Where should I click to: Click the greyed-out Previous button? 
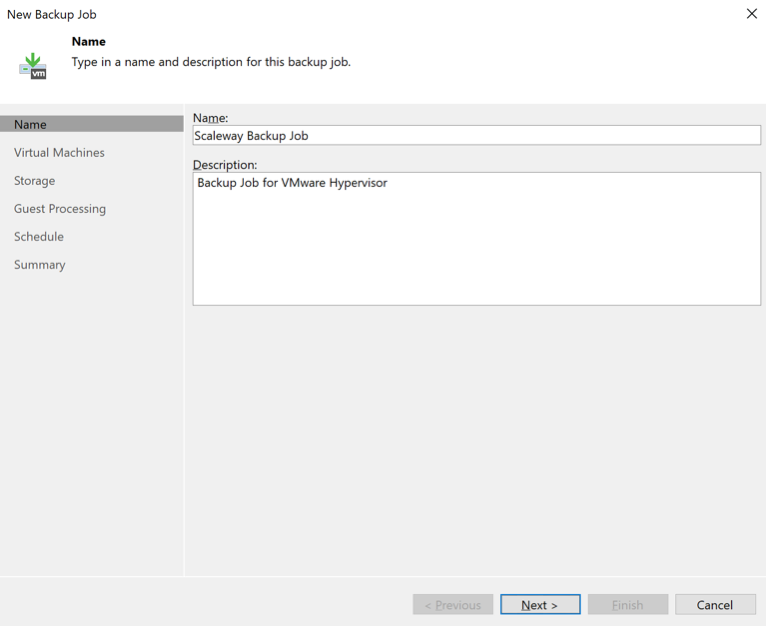click(x=453, y=605)
